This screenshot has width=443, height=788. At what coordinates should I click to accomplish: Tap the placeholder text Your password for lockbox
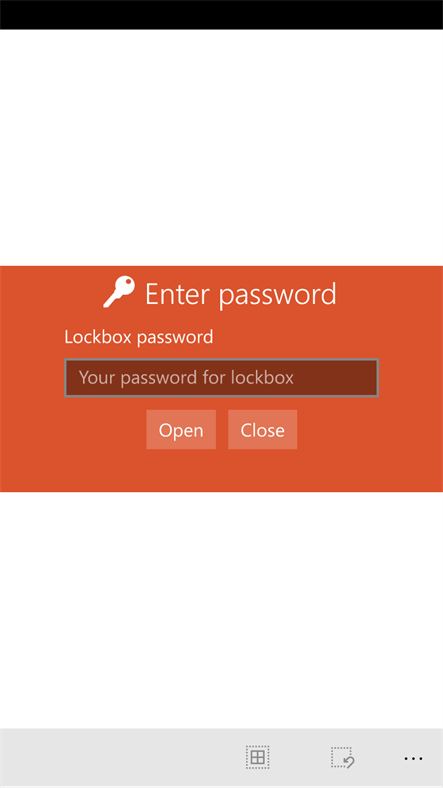(186, 377)
